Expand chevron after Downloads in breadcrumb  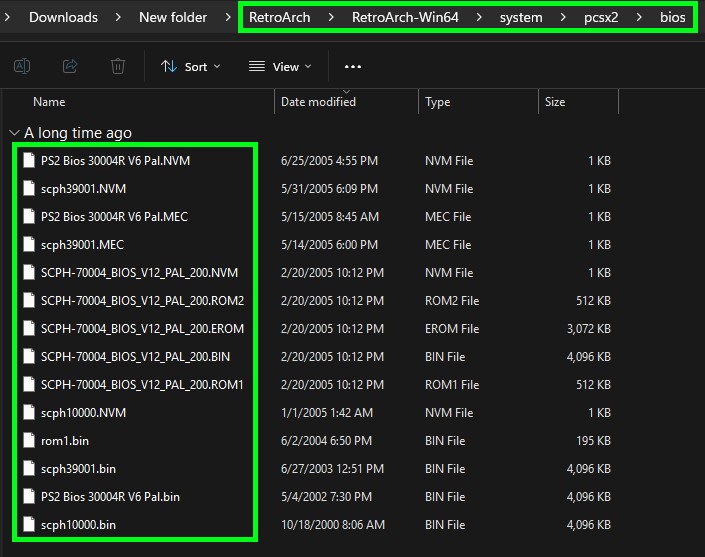[x=118, y=17]
